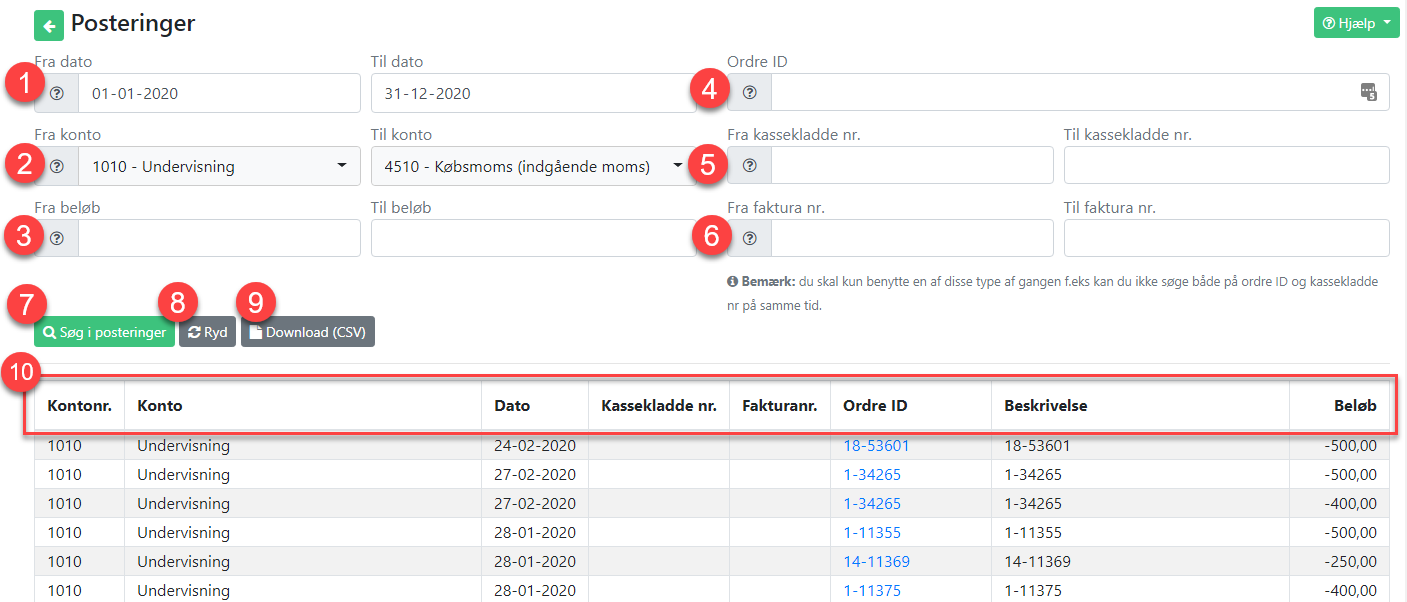1407x602 pixels.
Task: Click the help icon next to Fra dato
Action: click(x=57, y=93)
